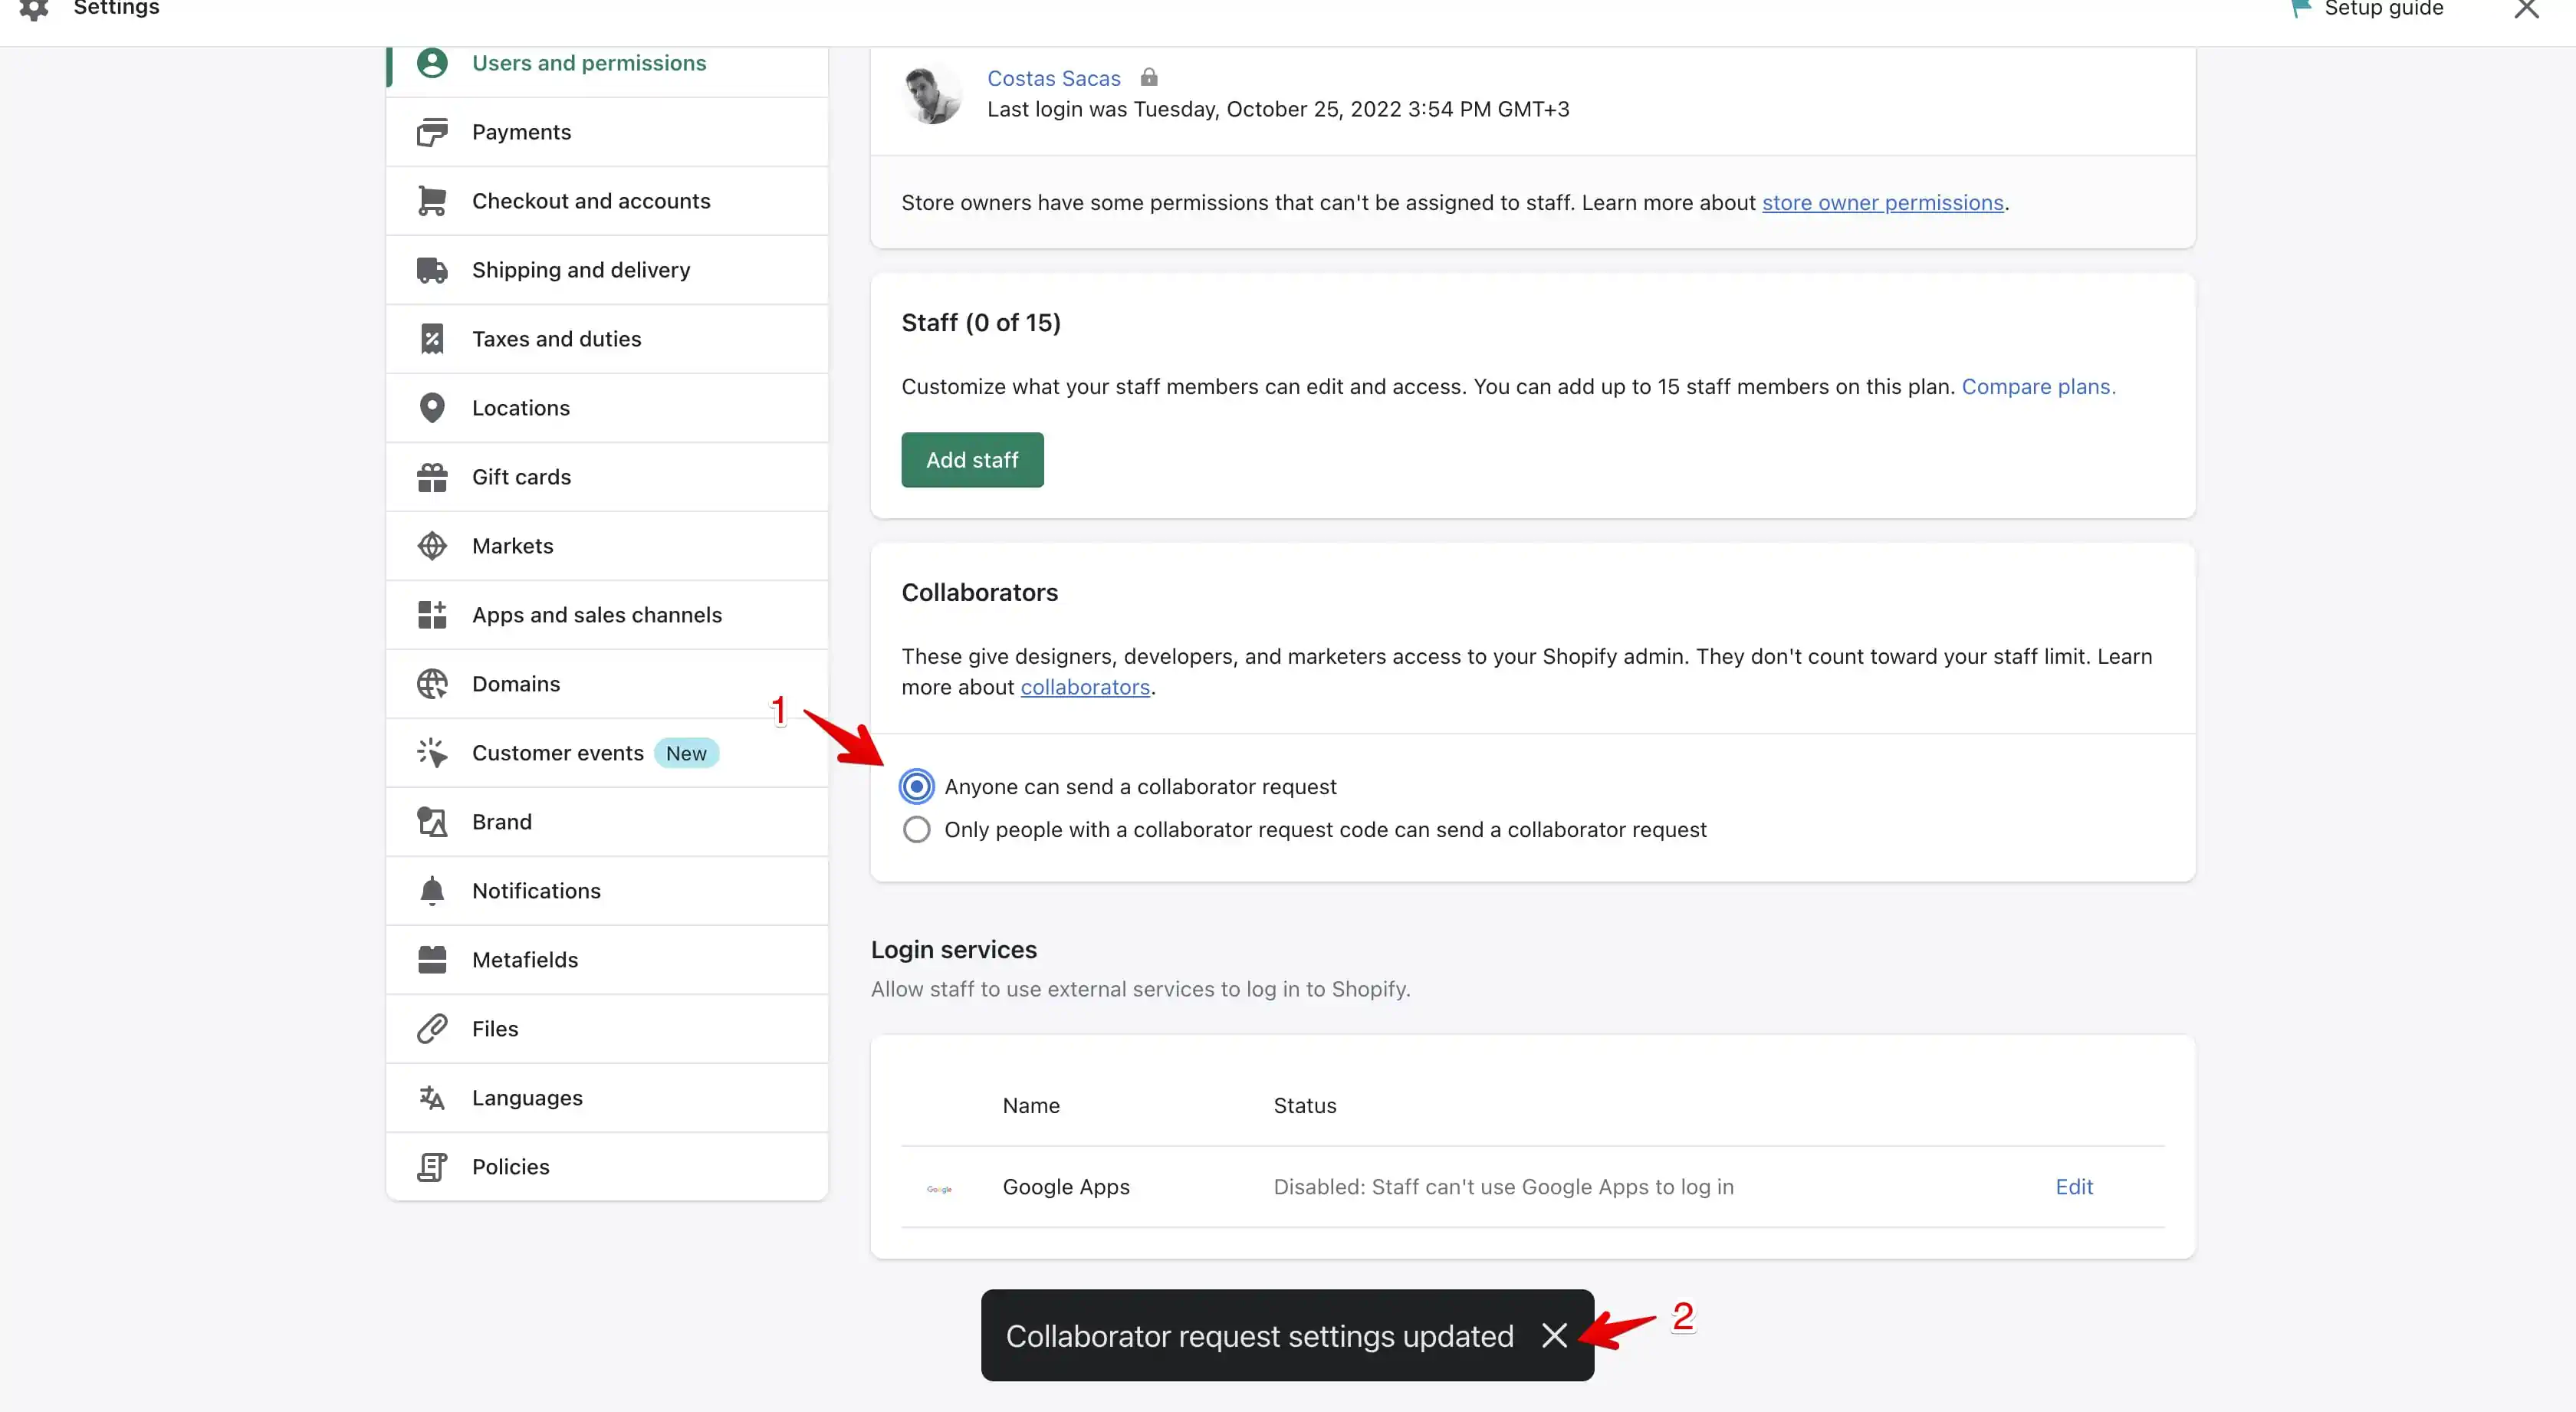
Task: Click the Metafields icon
Action: (432, 960)
